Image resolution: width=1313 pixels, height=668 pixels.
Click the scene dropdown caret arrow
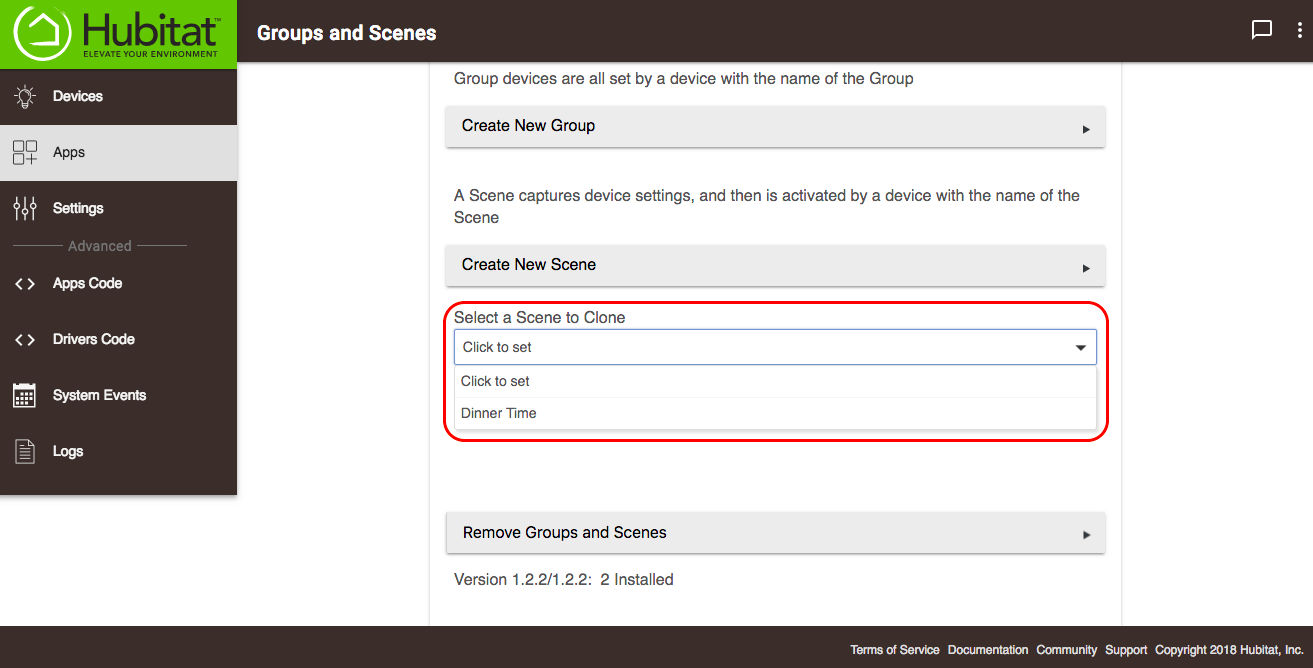[1080, 348]
